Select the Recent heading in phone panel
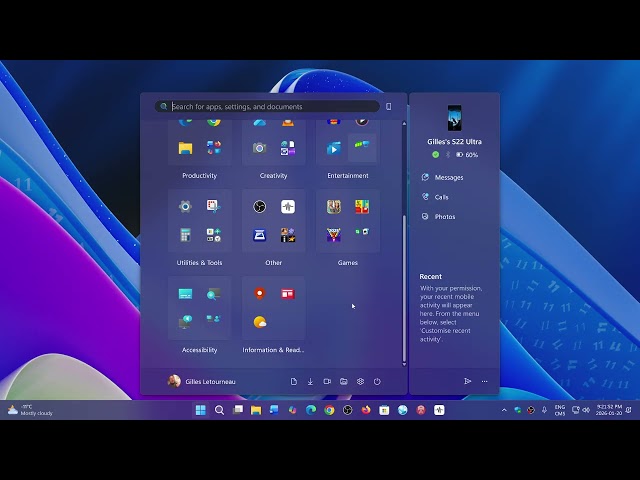The width and height of the screenshot is (640, 480). 431,277
